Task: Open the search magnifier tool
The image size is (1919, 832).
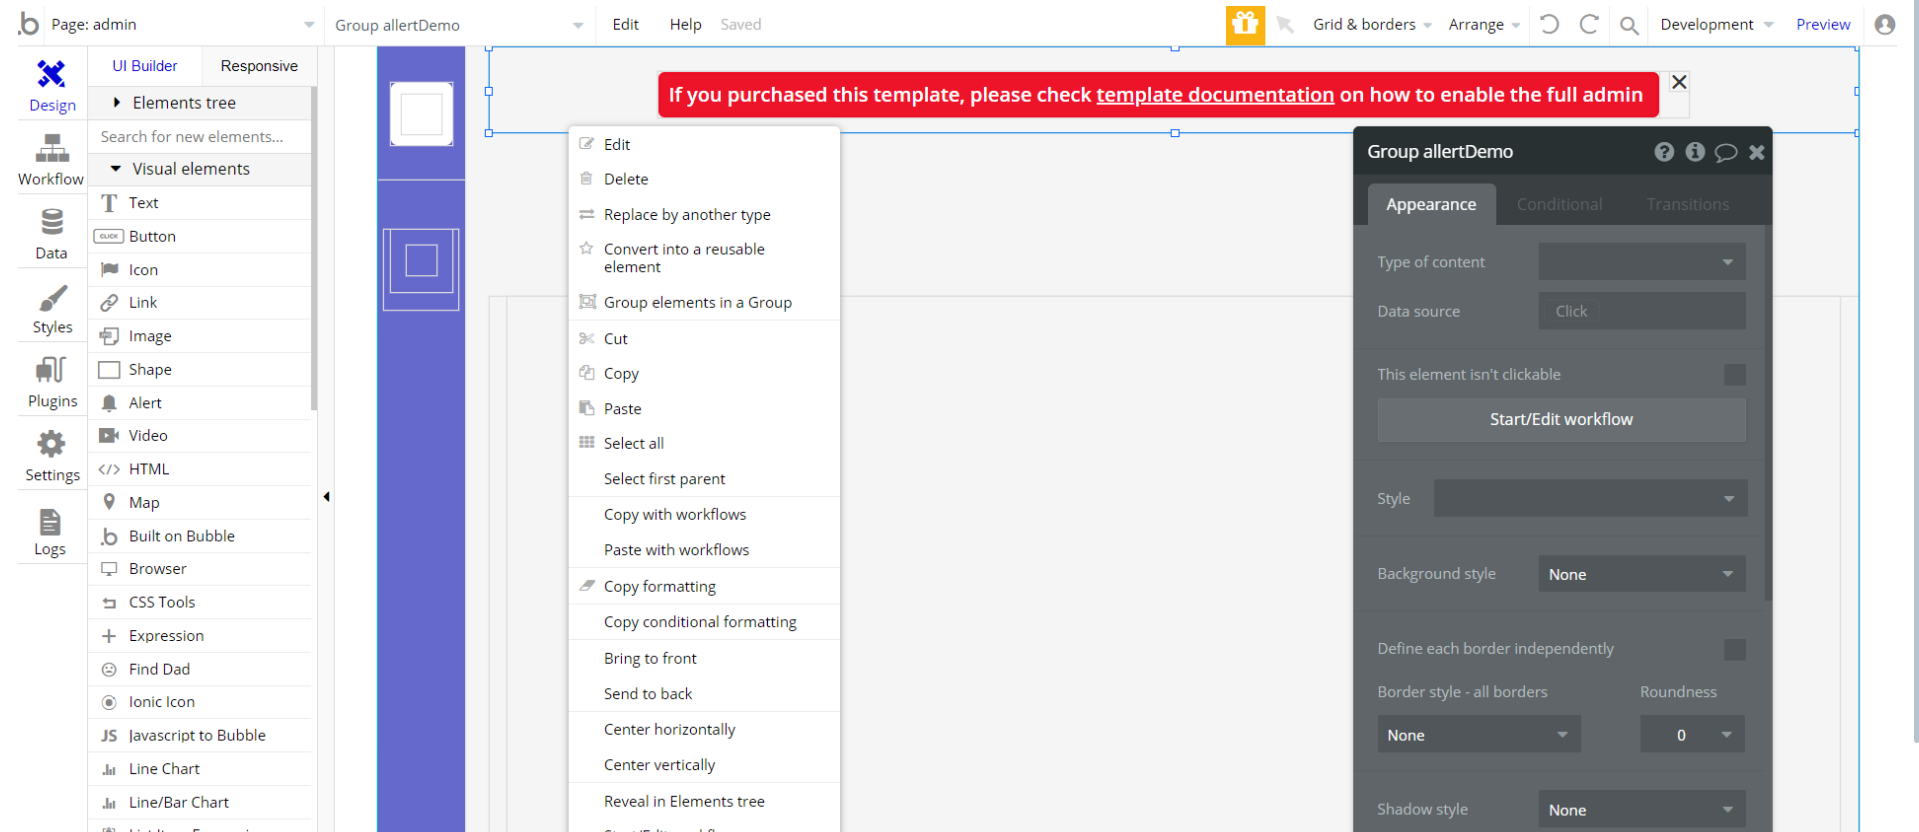Action: pyautogui.click(x=1629, y=25)
